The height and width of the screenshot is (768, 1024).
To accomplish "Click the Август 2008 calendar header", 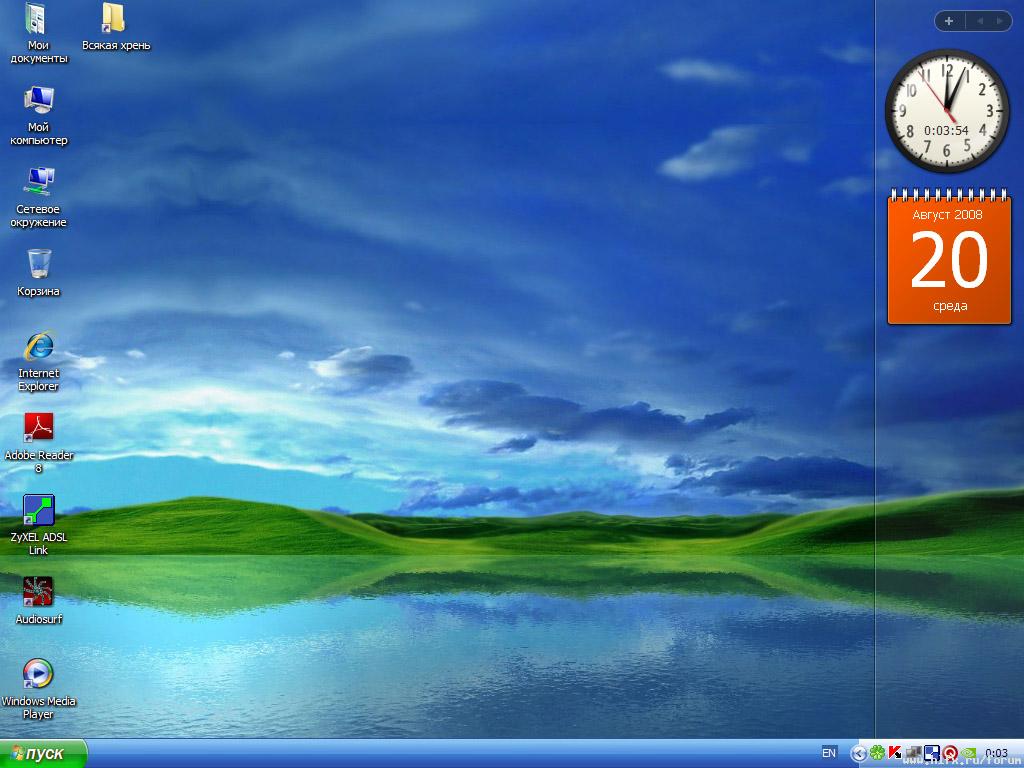I will (947, 214).
